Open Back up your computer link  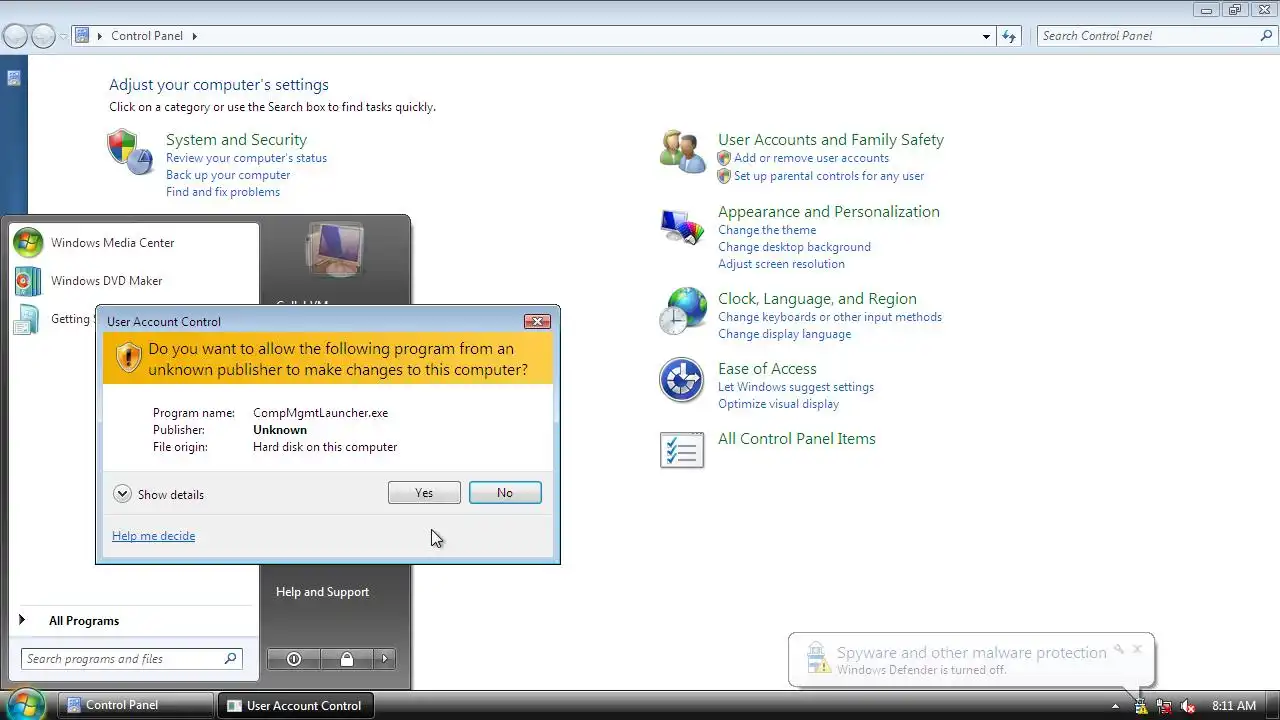(x=228, y=175)
